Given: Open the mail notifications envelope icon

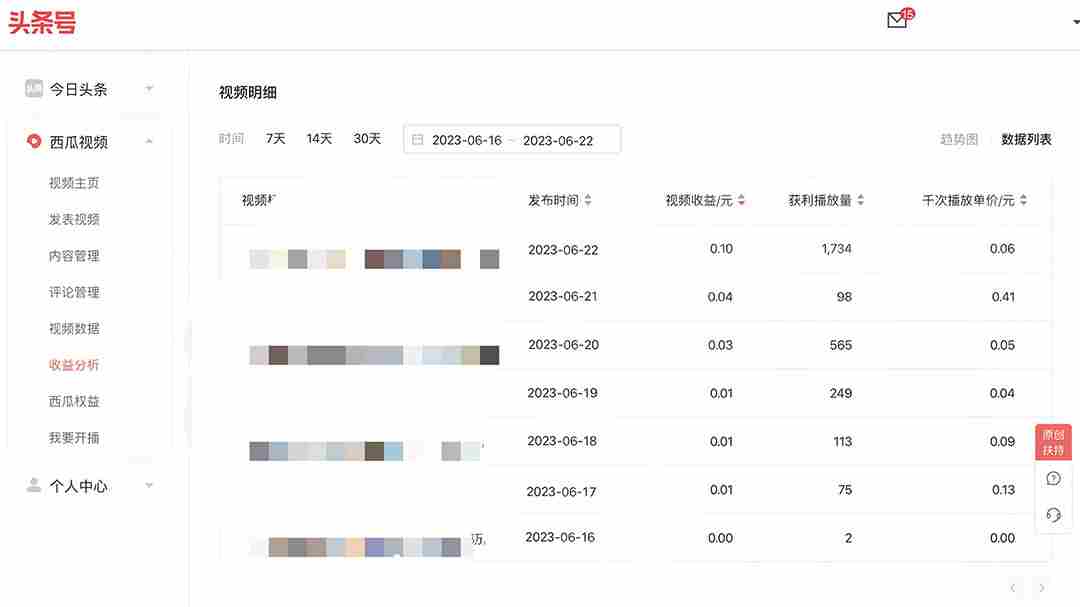Looking at the screenshot, I should (897, 20).
